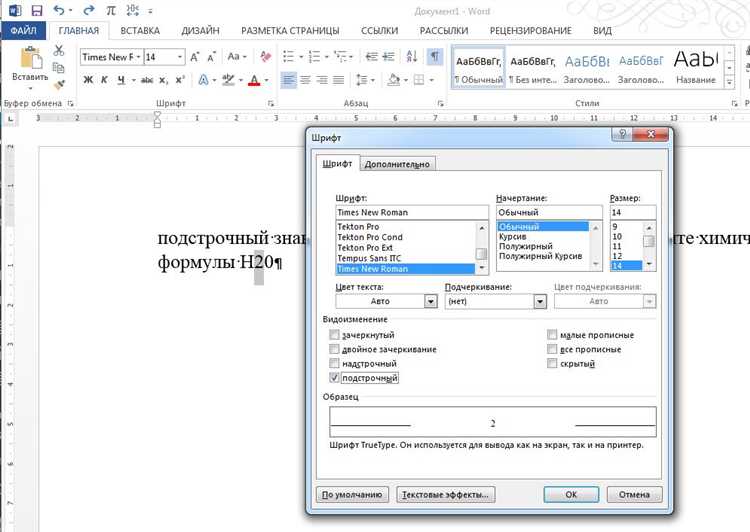This screenshot has height=532, width=750.
Task: Apply bold with the Ж button
Action: 88,80
